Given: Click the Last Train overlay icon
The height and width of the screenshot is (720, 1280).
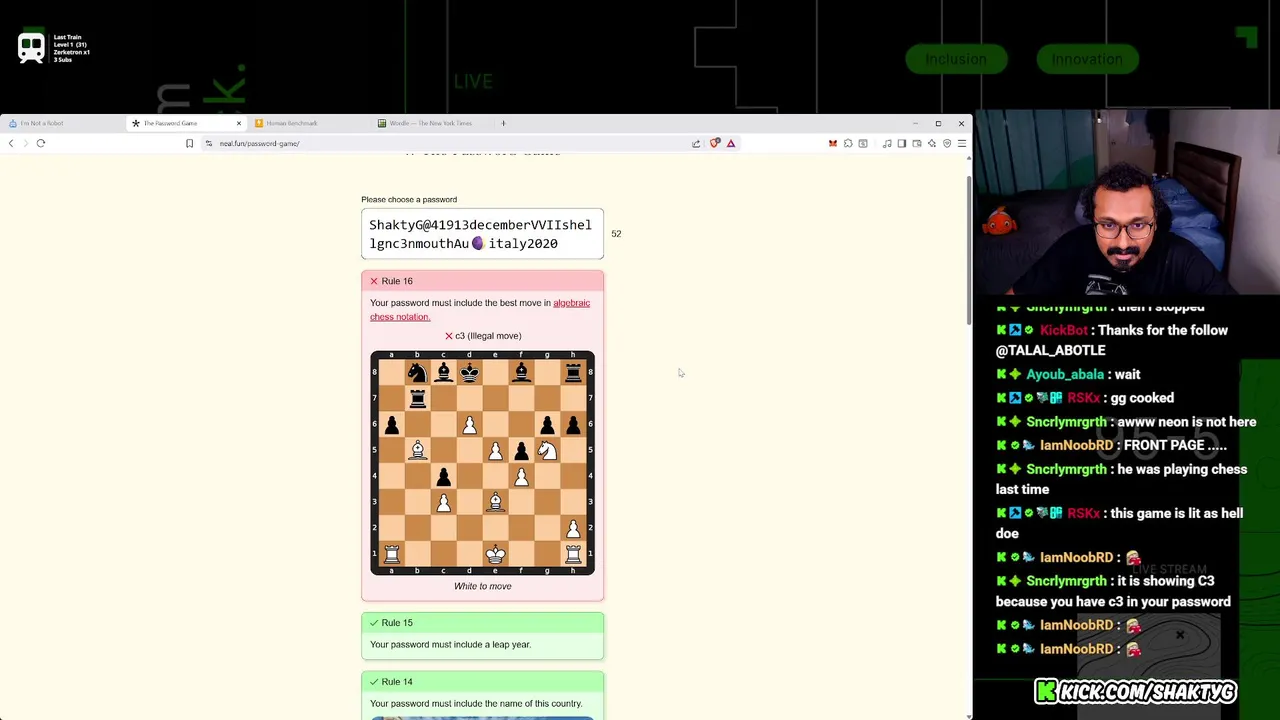Looking at the screenshot, I should (31, 48).
